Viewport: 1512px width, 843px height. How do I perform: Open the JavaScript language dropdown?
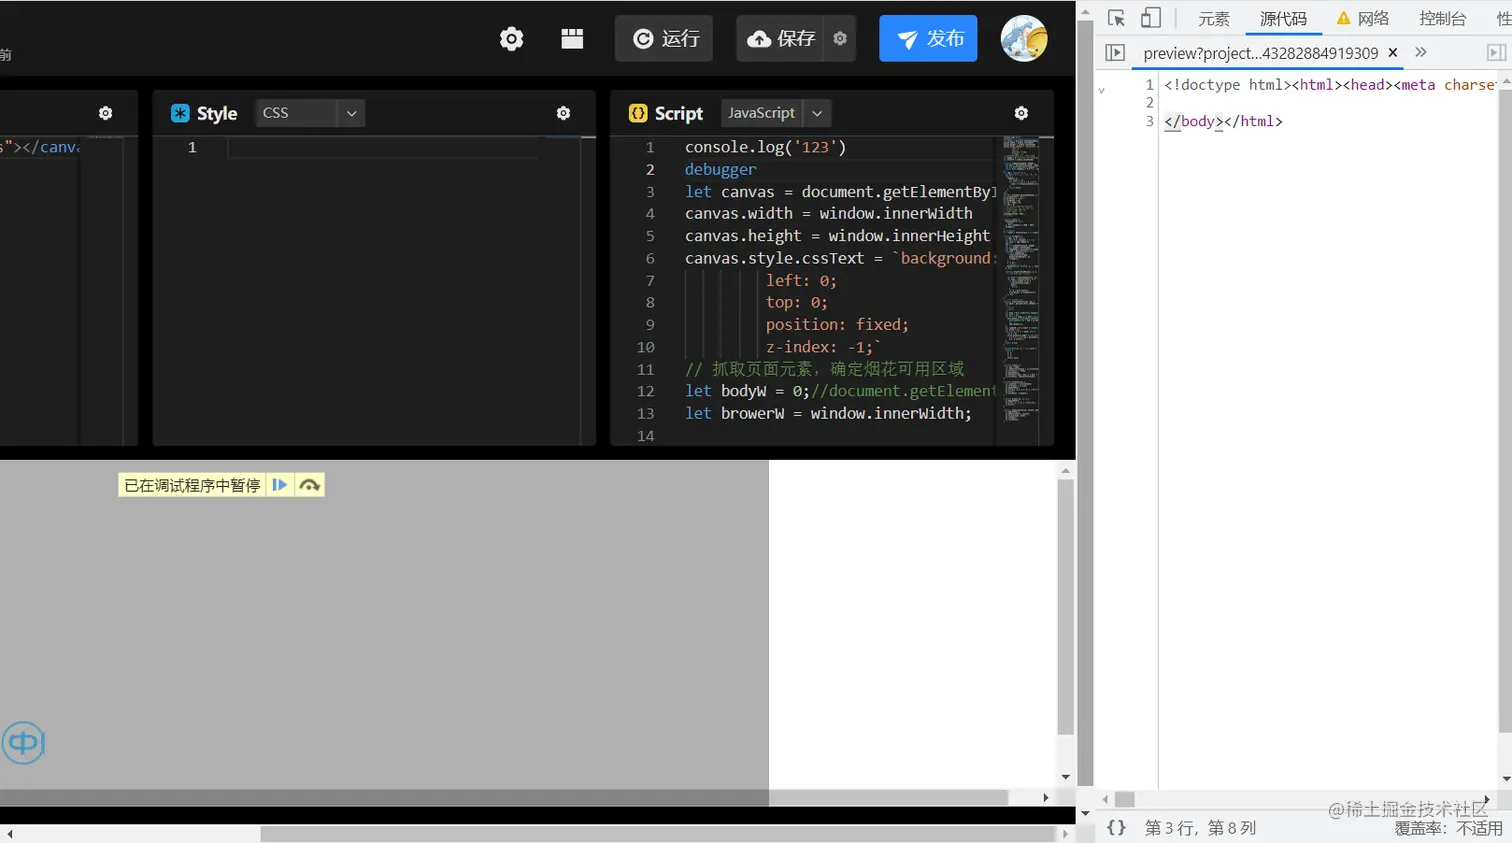[x=776, y=113]
